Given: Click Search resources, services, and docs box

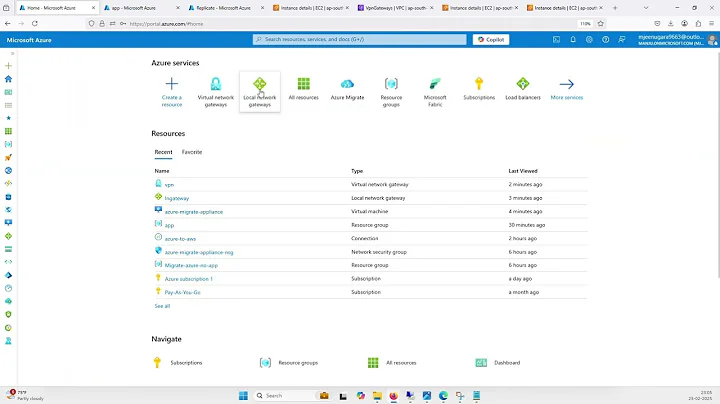Looking at the screenshot, I should pyautogui.click(x=360, y=39).
